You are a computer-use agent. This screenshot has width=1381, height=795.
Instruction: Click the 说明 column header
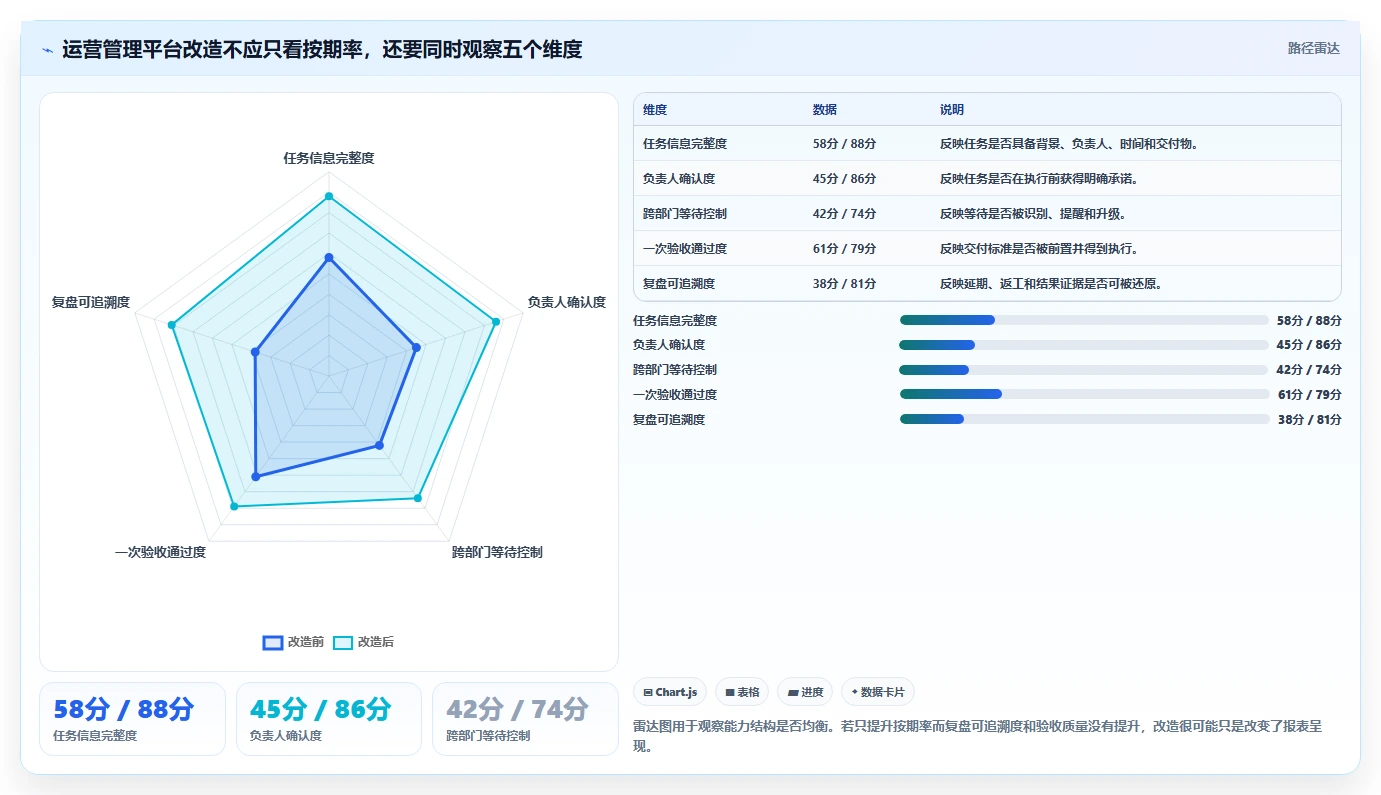coord(952,110)
